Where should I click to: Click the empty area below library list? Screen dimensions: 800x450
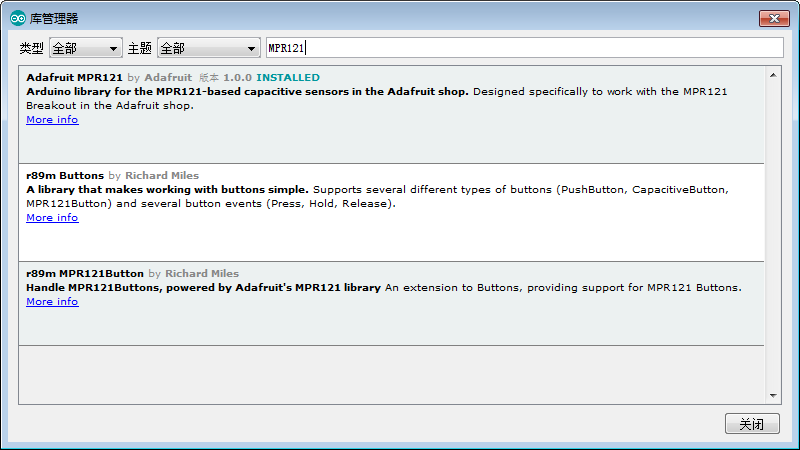[x=391, y=374]
